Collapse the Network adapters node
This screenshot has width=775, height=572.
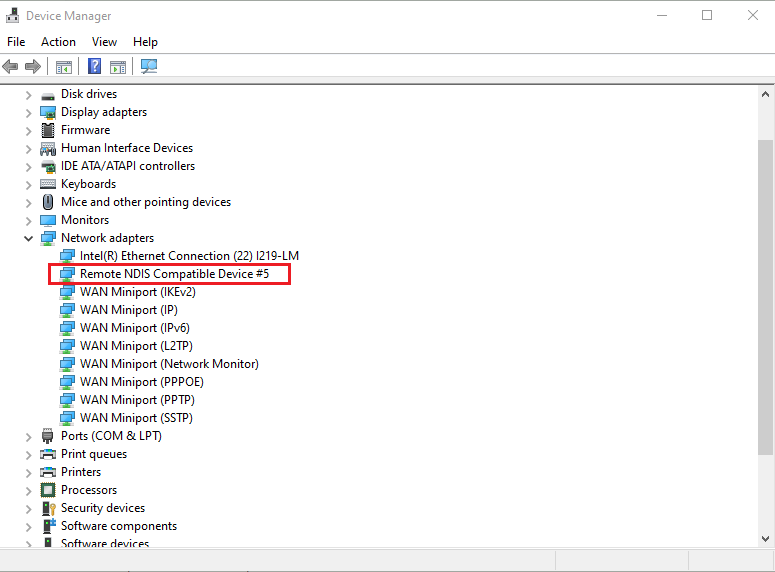tap(28, 239)
